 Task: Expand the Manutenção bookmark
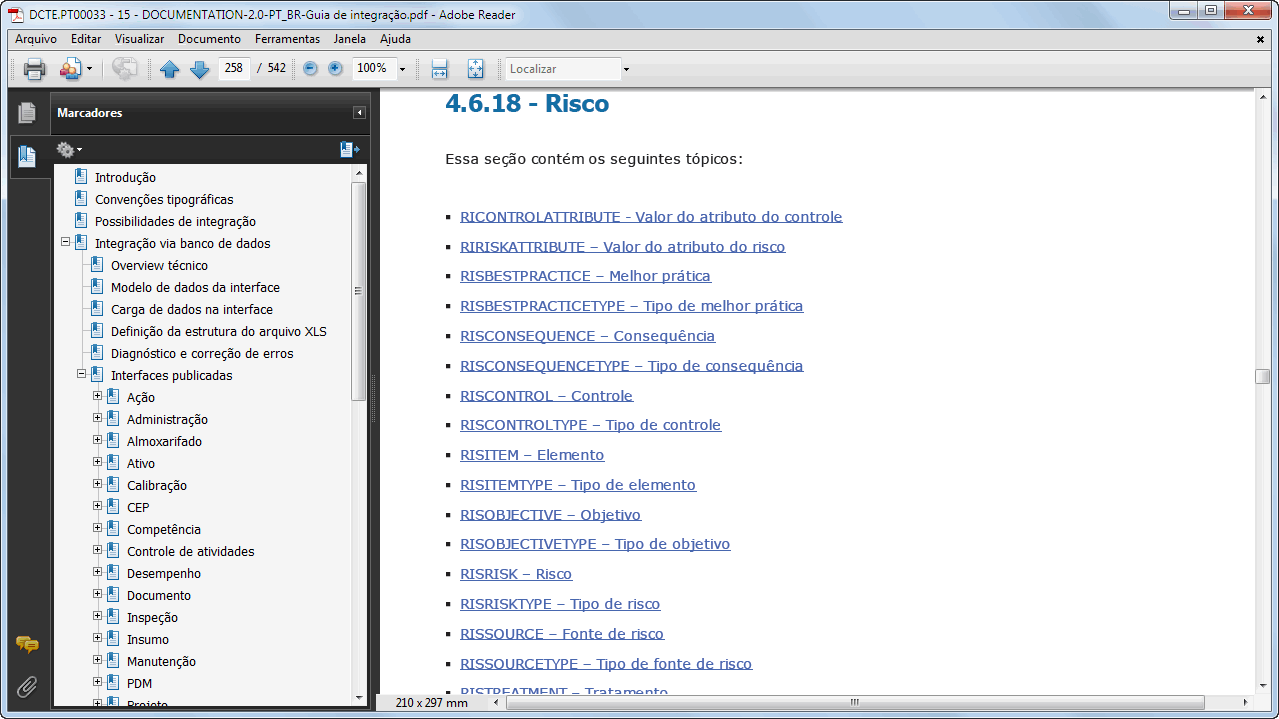(x=98, y=660)
